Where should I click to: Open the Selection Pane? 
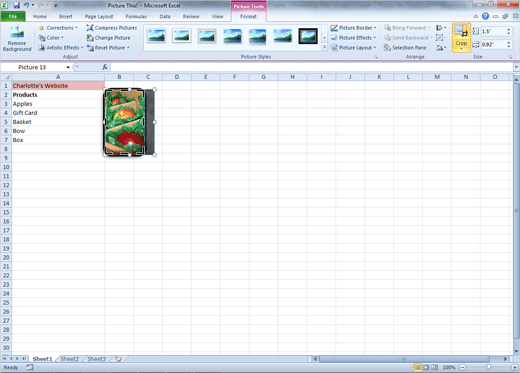coord(405,48)
